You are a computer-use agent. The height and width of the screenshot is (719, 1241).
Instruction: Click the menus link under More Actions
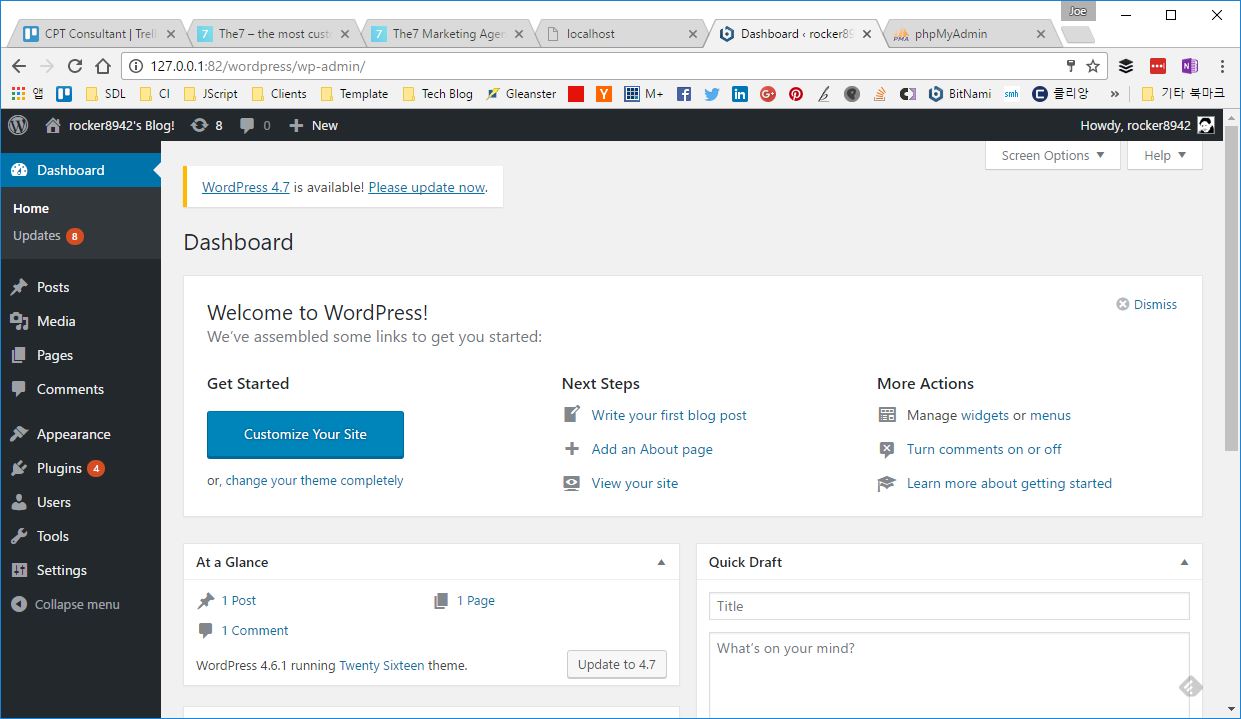1050,415
